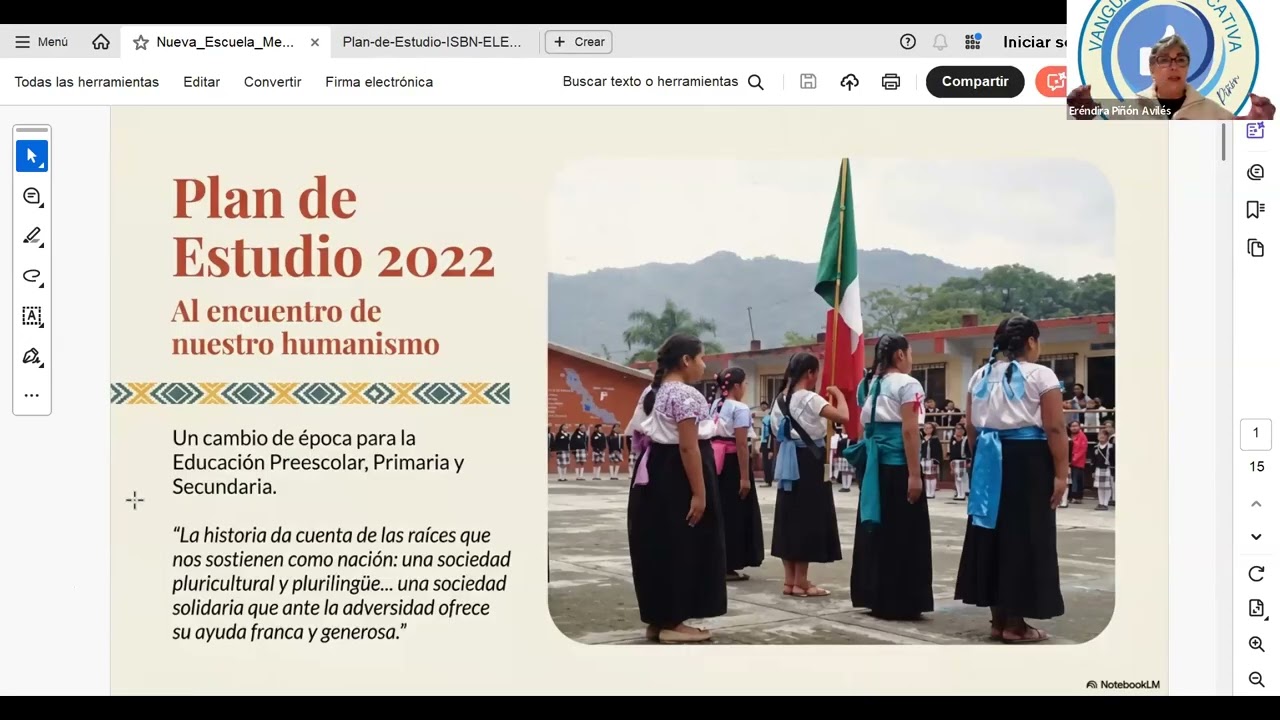
Task: Open comments panel icon
Action: (1256, 172)
